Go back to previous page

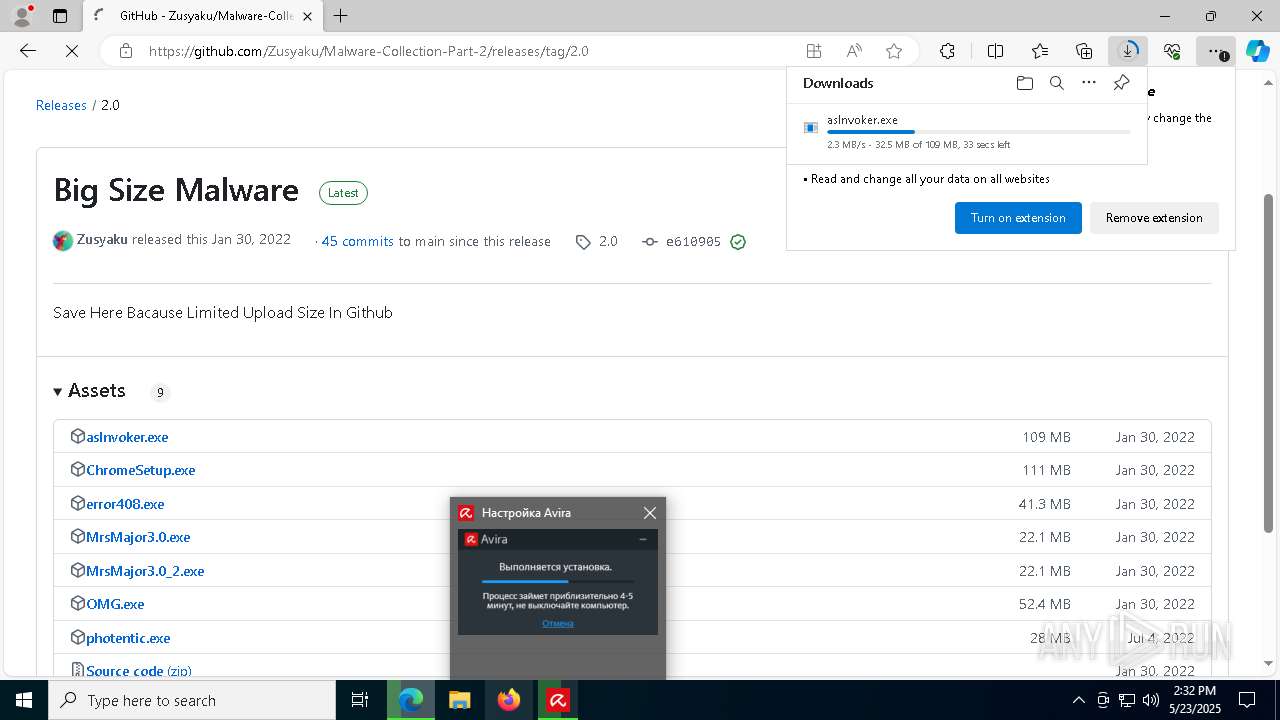(28, 51)
